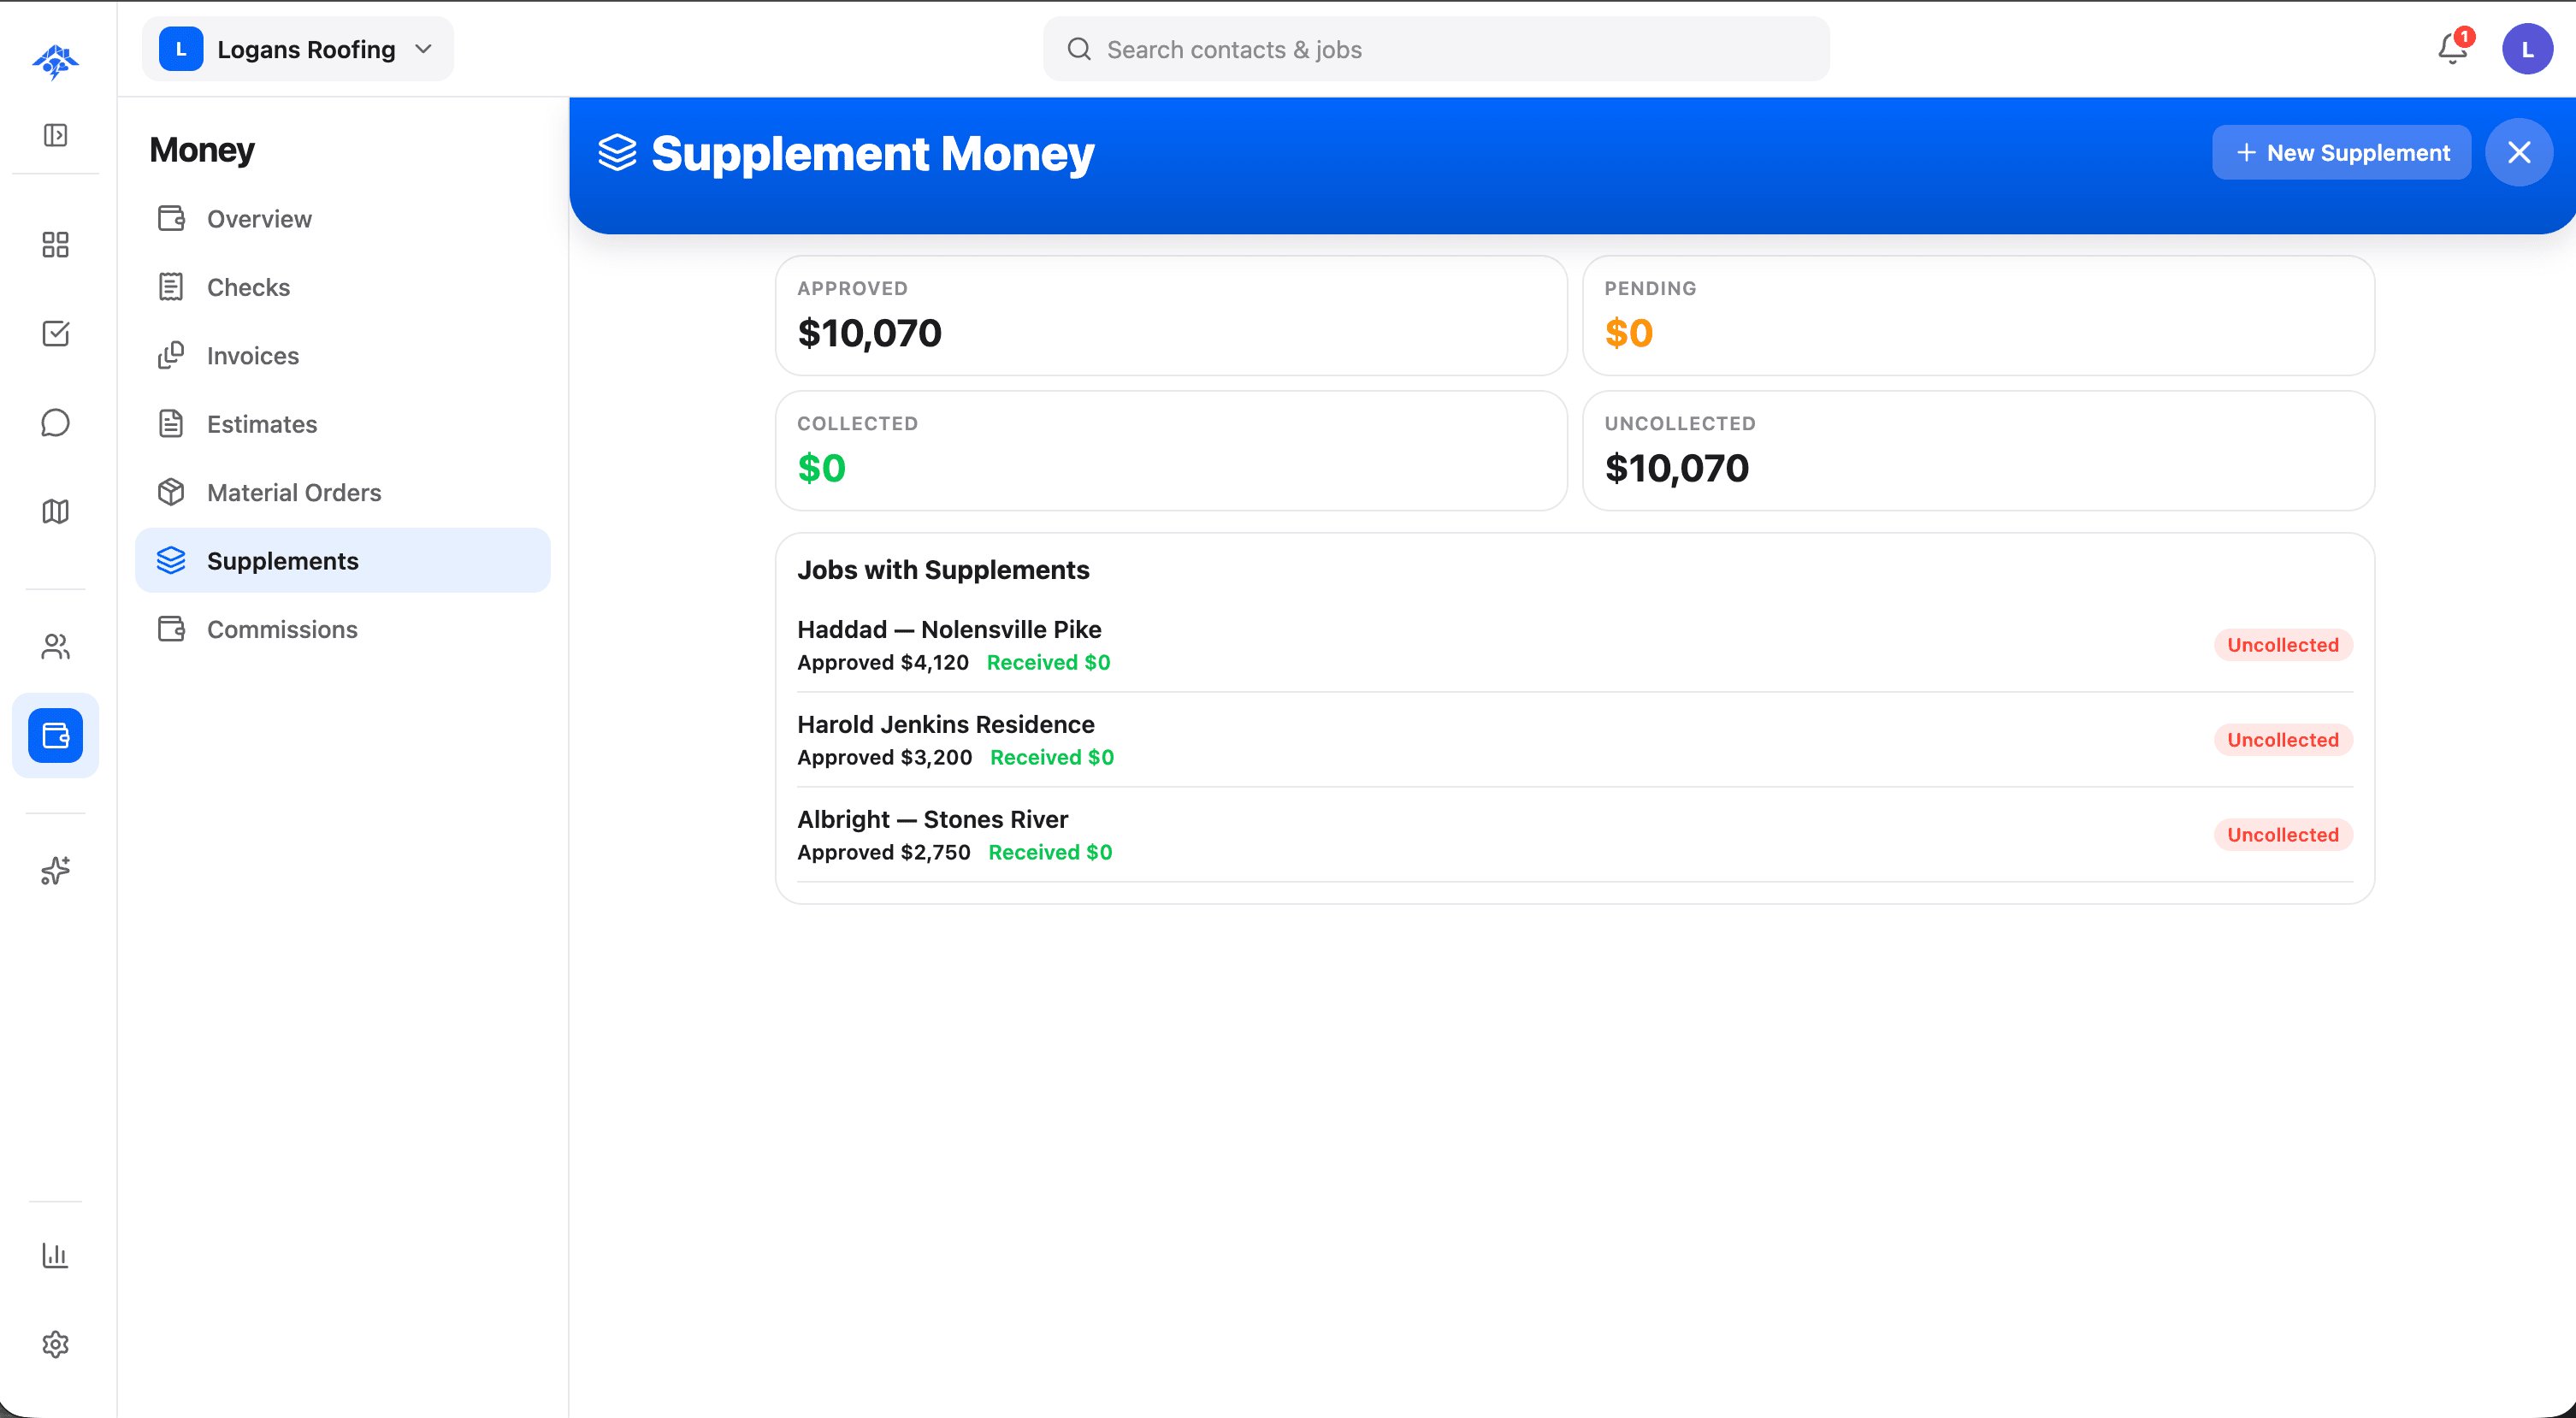Open the messages chat bubble icon
Viewport: 2576px width, 1418px height.
coord(56,423)
